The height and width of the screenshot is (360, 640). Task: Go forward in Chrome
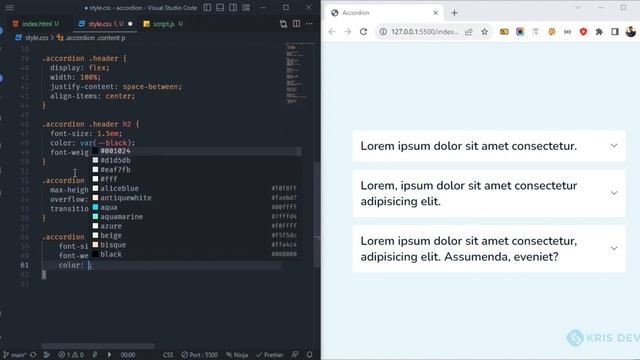[348, 32]
